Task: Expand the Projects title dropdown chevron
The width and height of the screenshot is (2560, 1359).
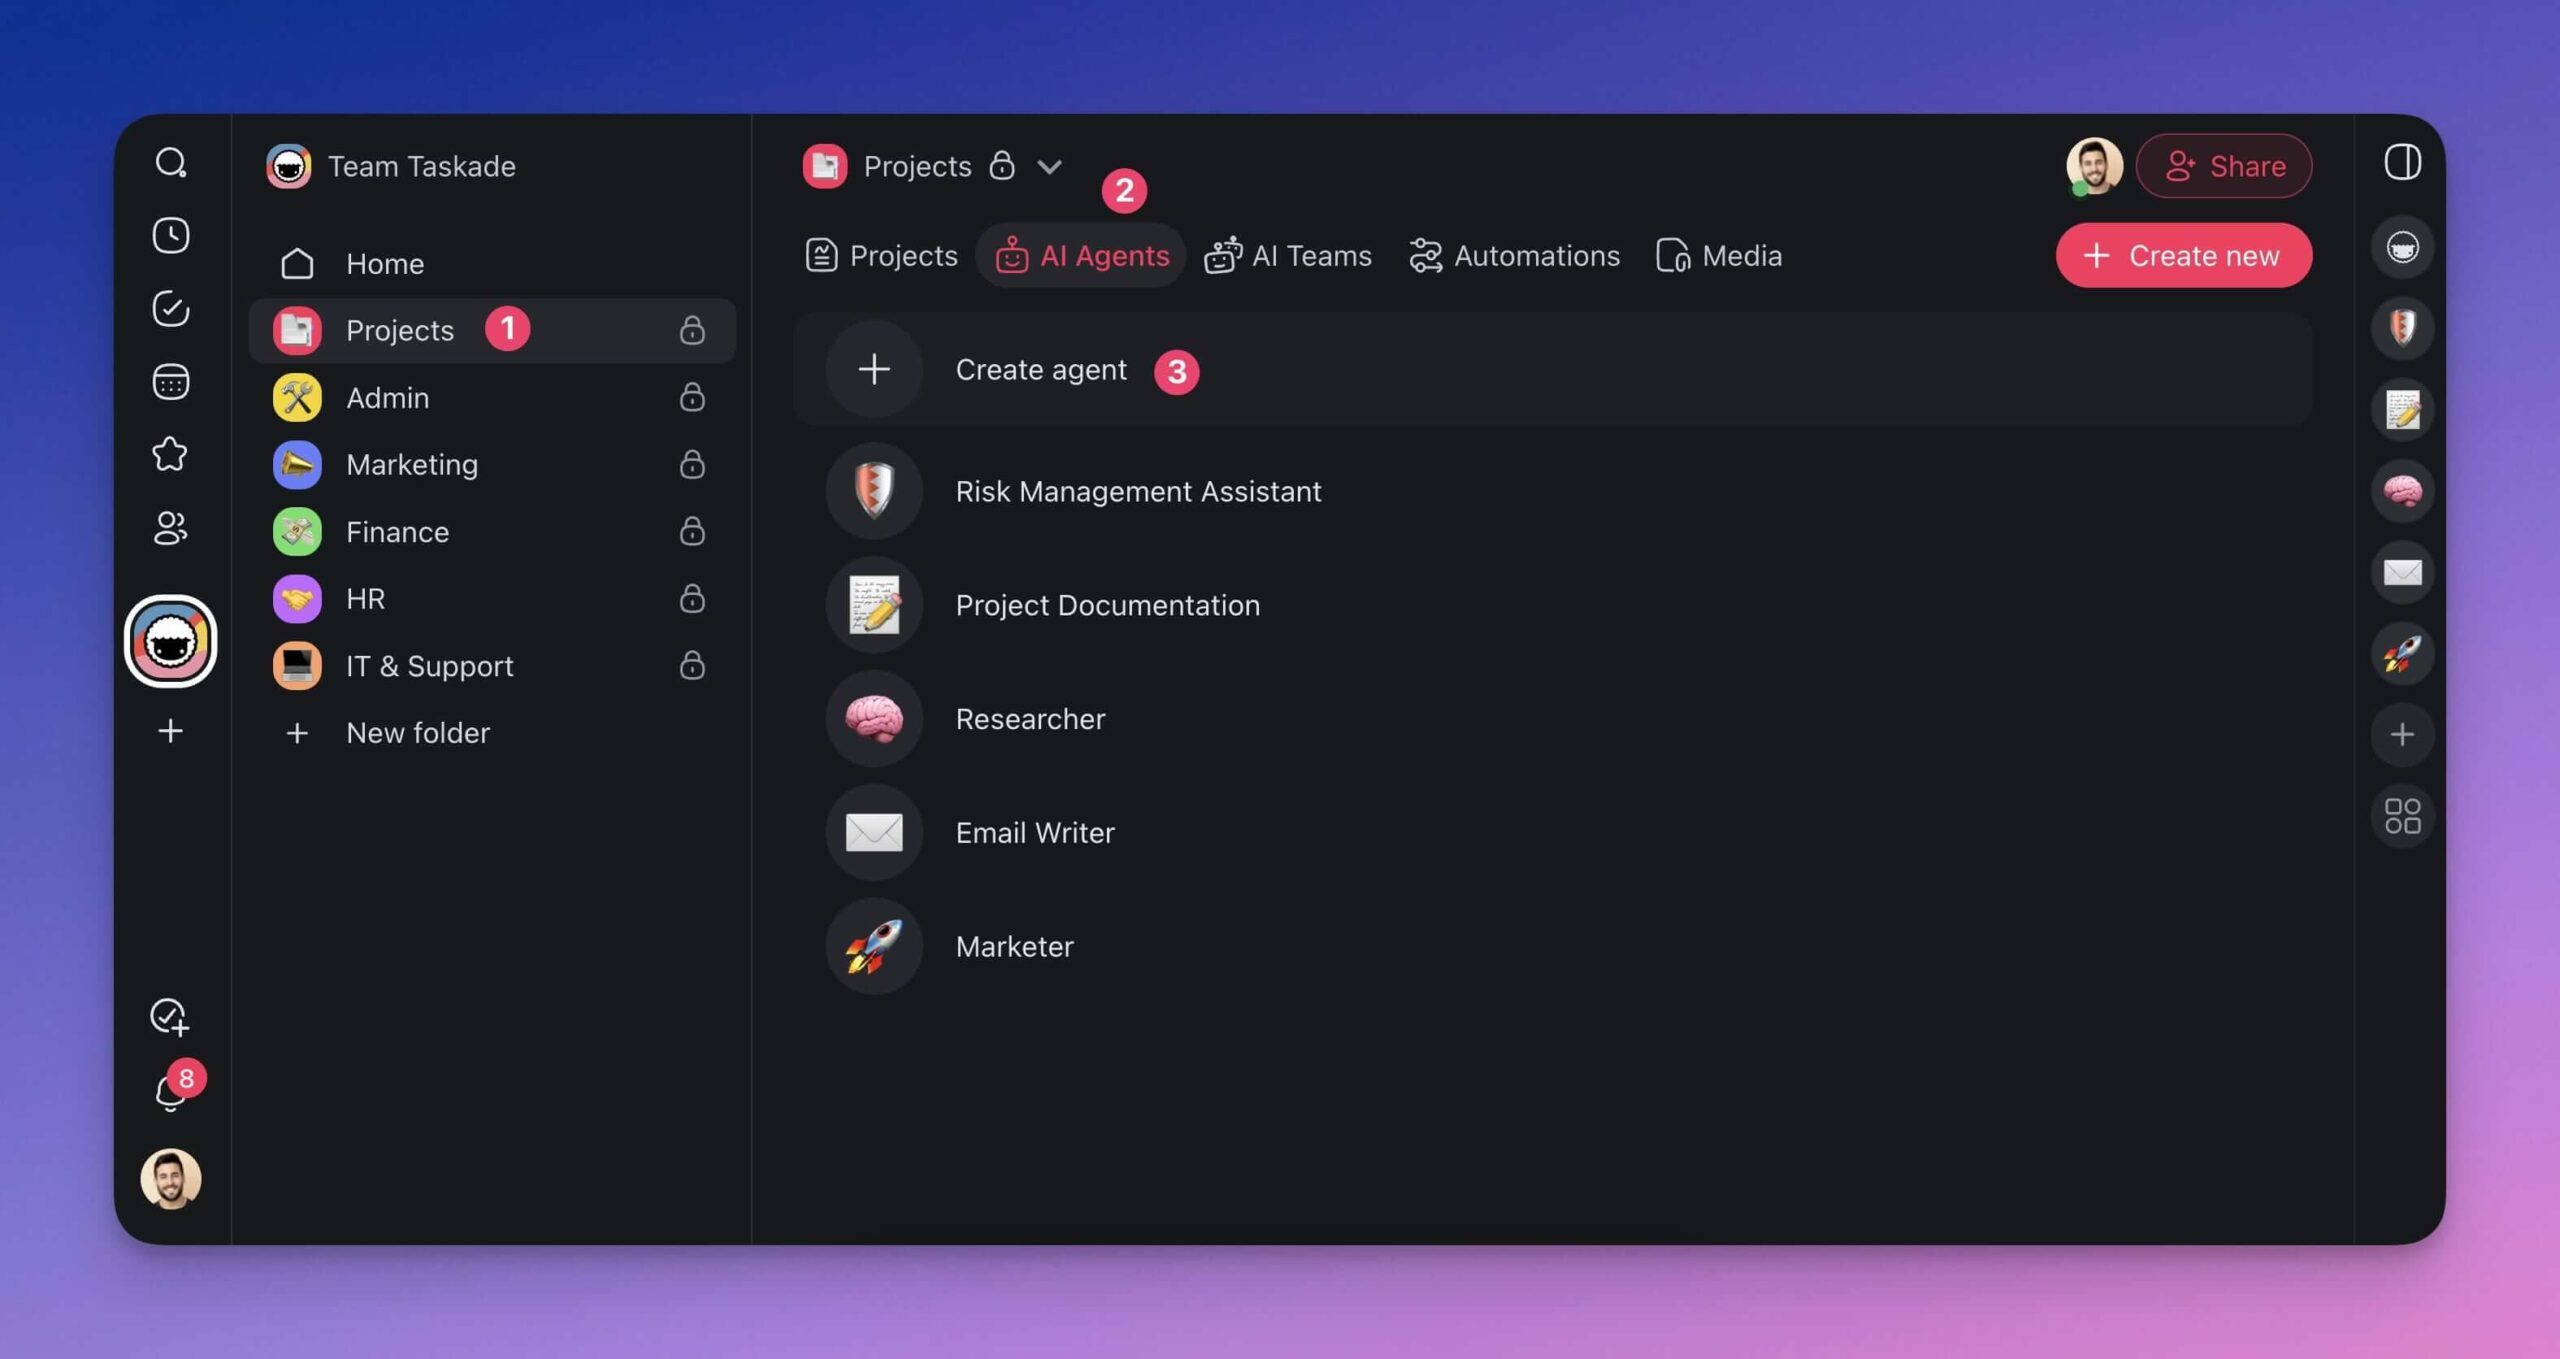Action: click(x=1049, y=166)
